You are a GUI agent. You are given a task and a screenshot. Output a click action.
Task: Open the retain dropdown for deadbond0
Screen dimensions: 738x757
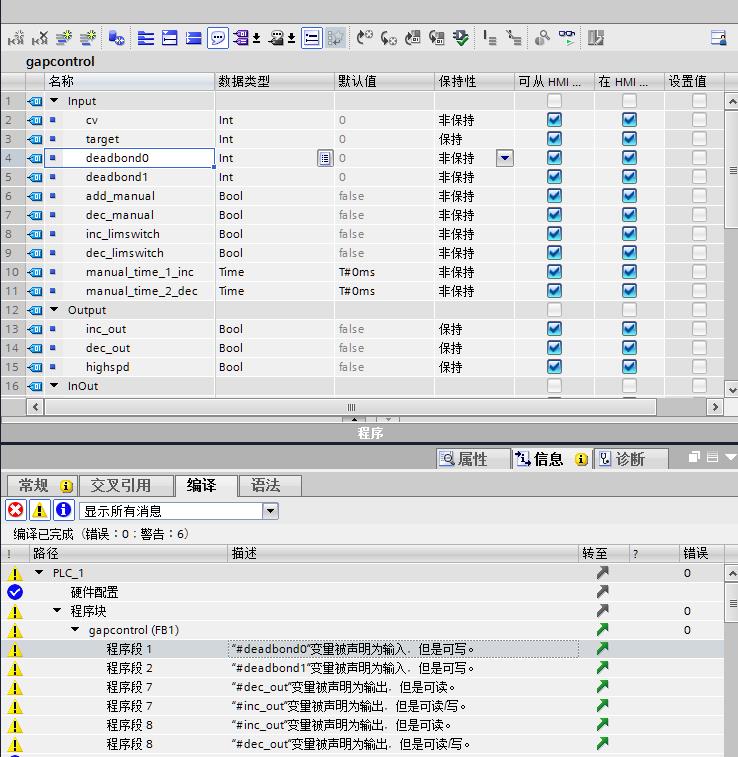(504, 158)
